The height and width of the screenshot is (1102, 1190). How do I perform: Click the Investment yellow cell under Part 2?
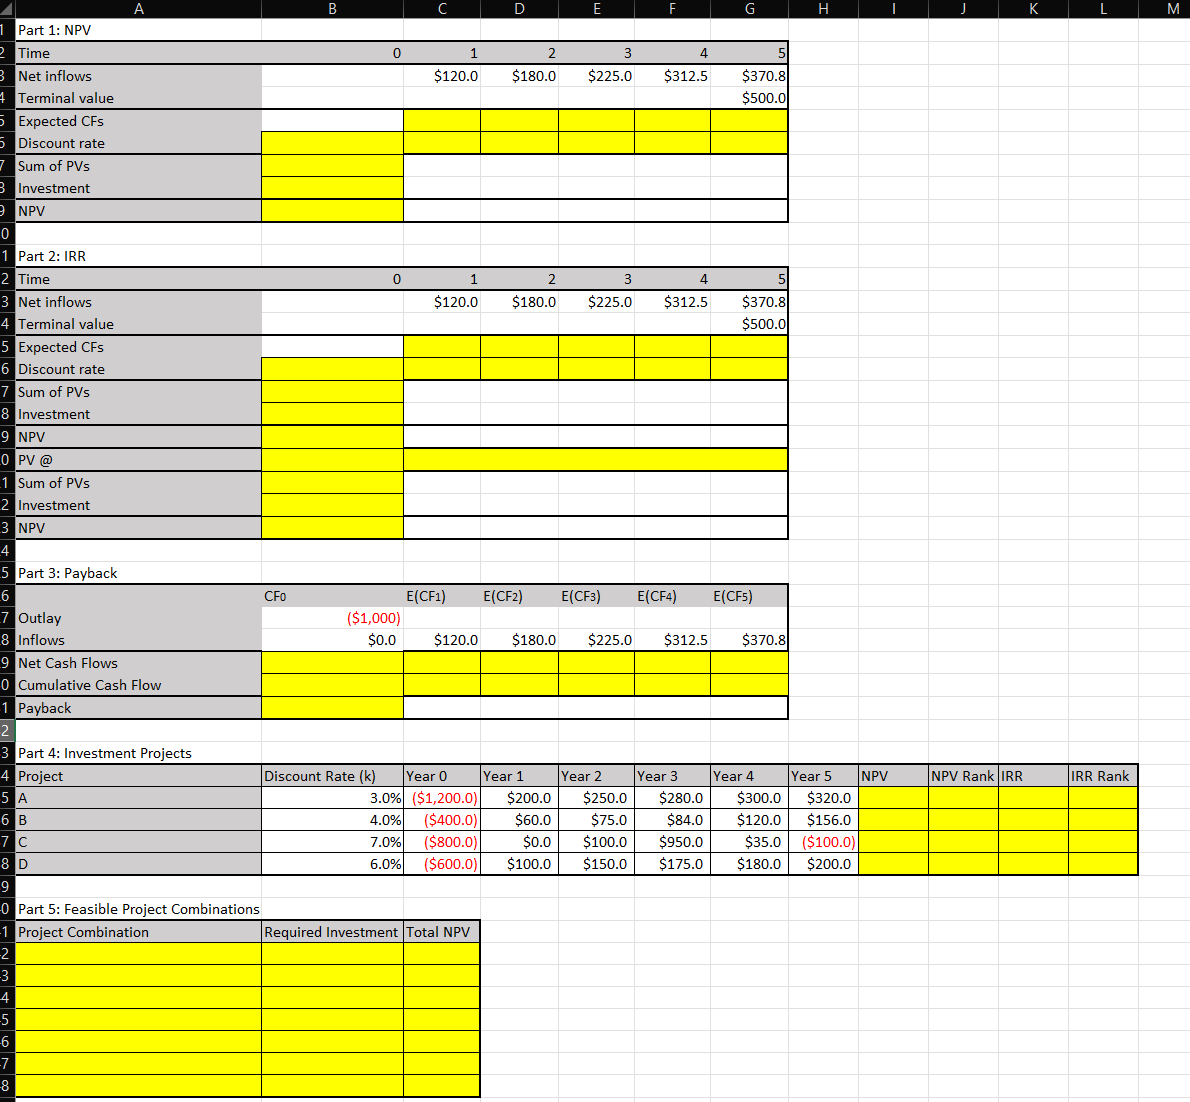331,413
